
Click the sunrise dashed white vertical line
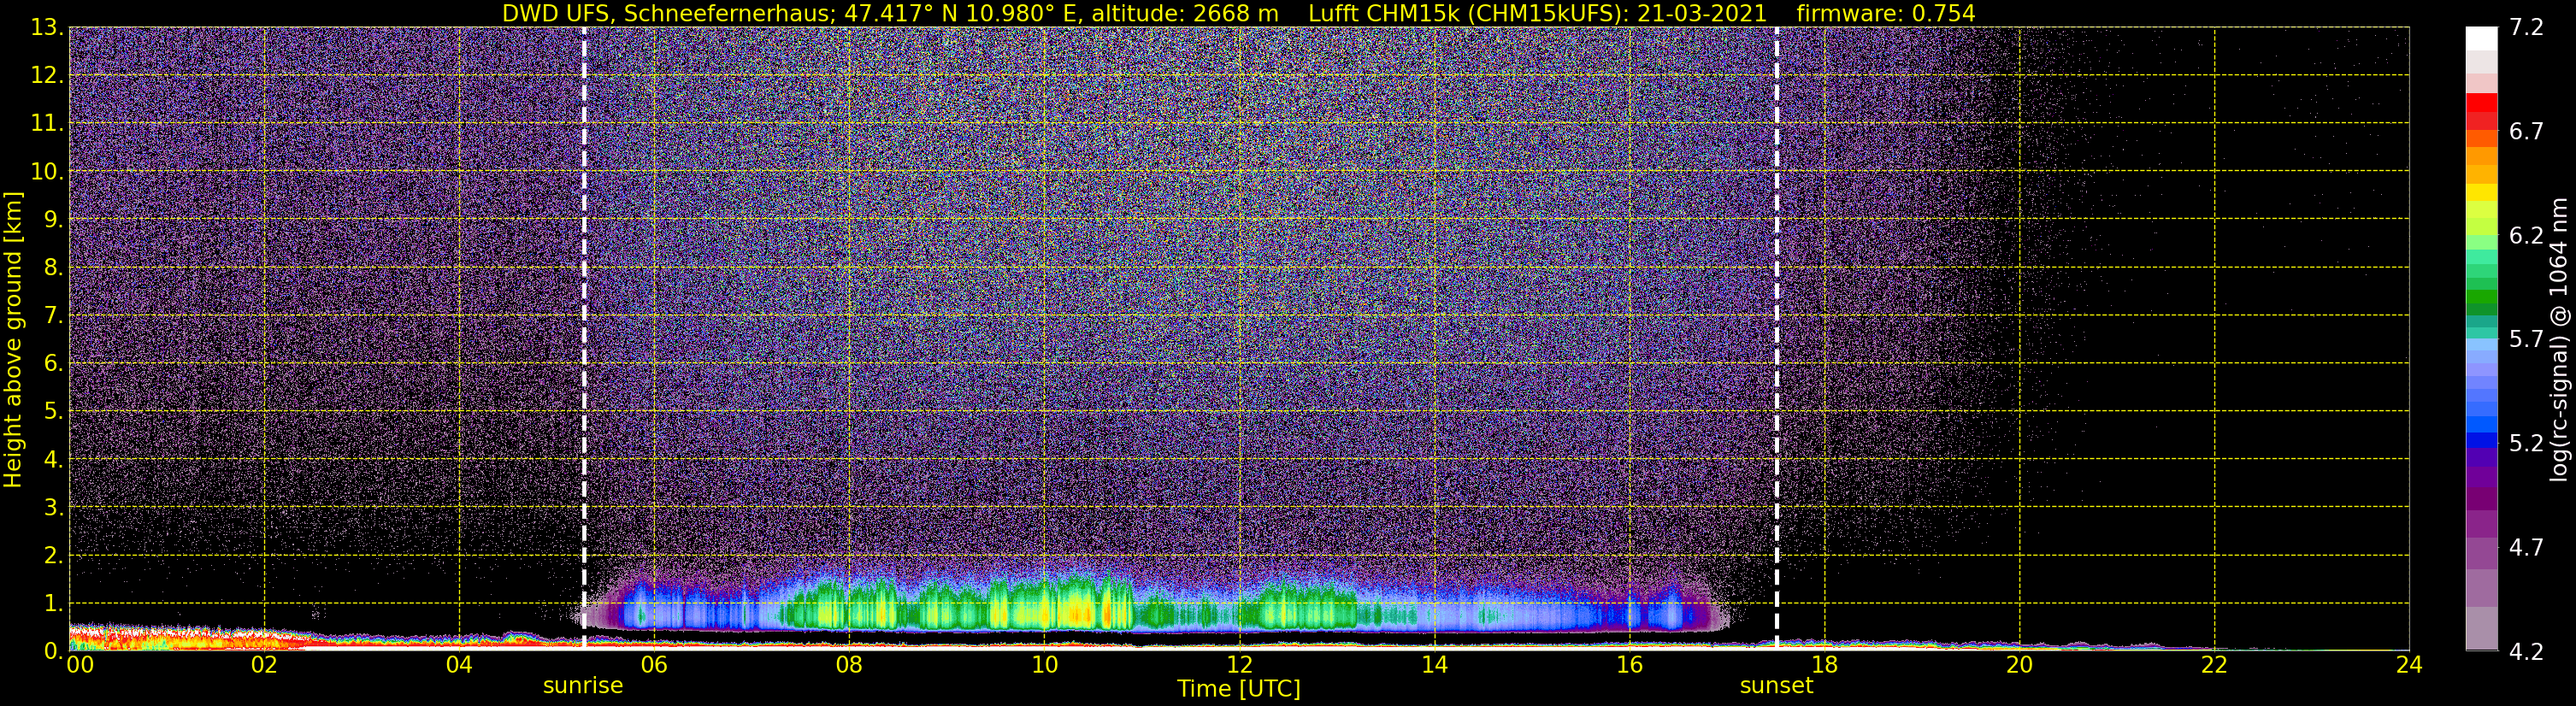coord(584,338)
